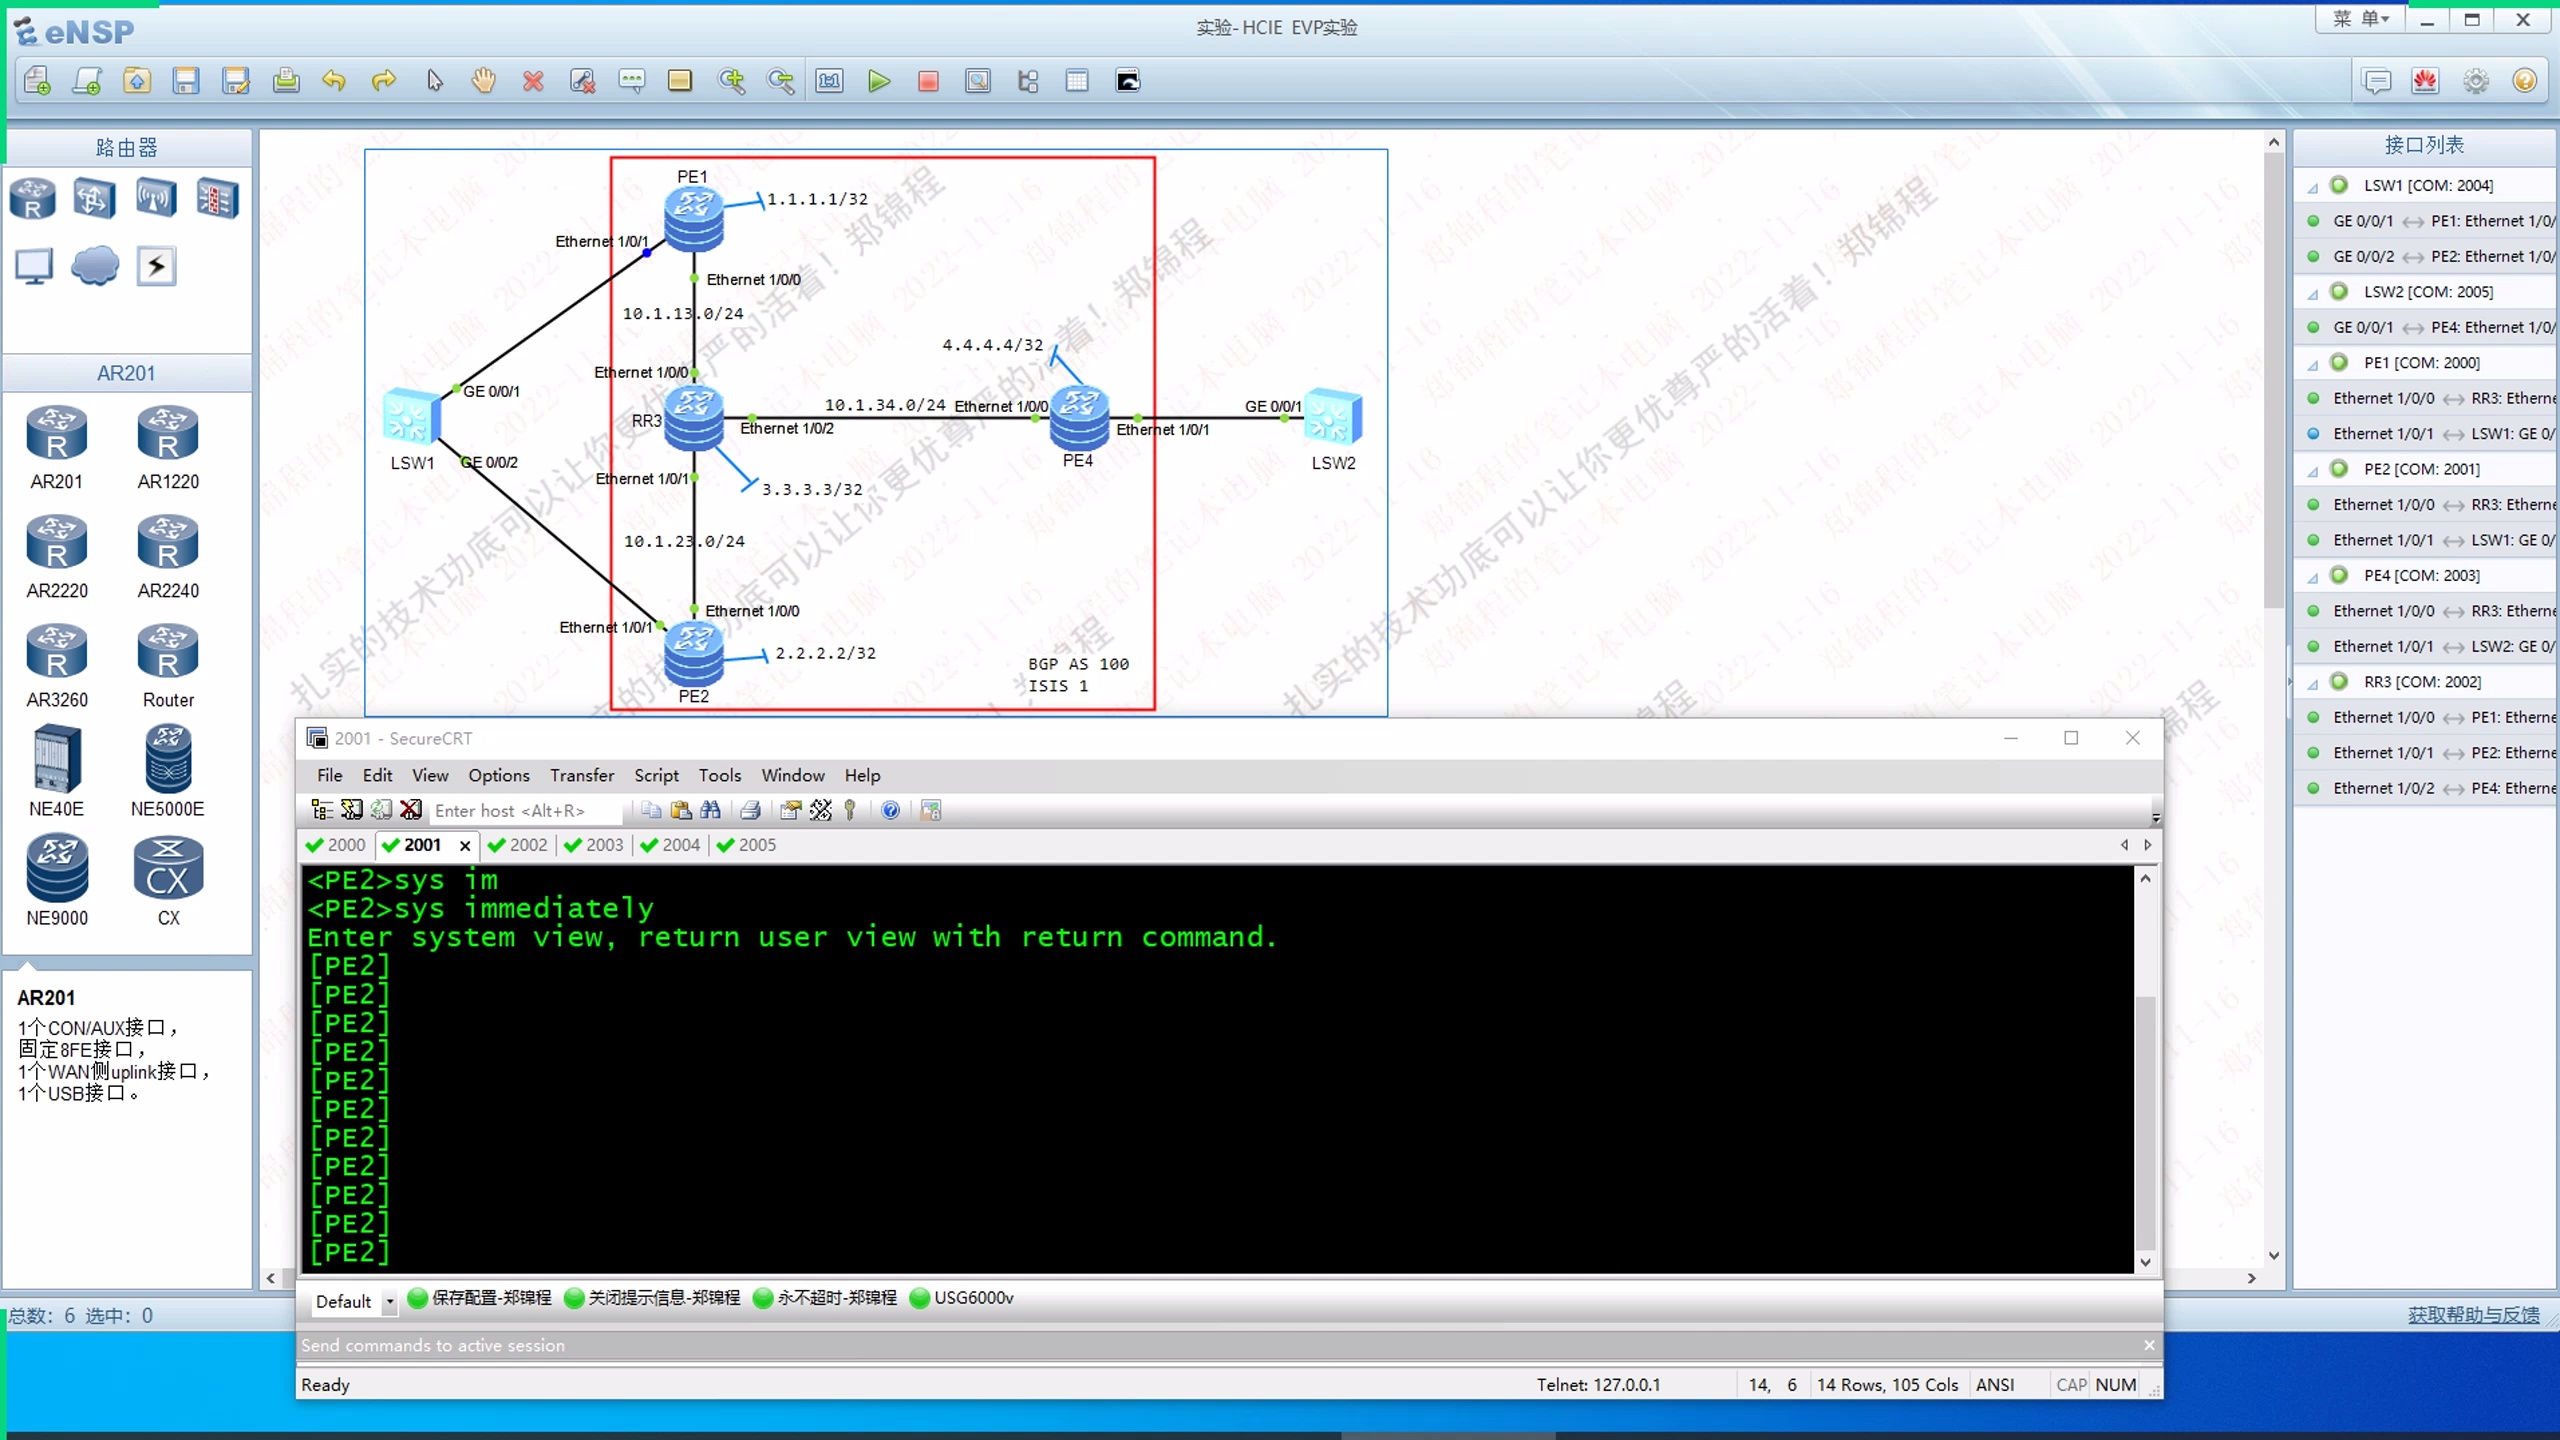Collapse the PE2 interface list entry
Screen dimensions: 2560x1440
(x=2312, y=471)
